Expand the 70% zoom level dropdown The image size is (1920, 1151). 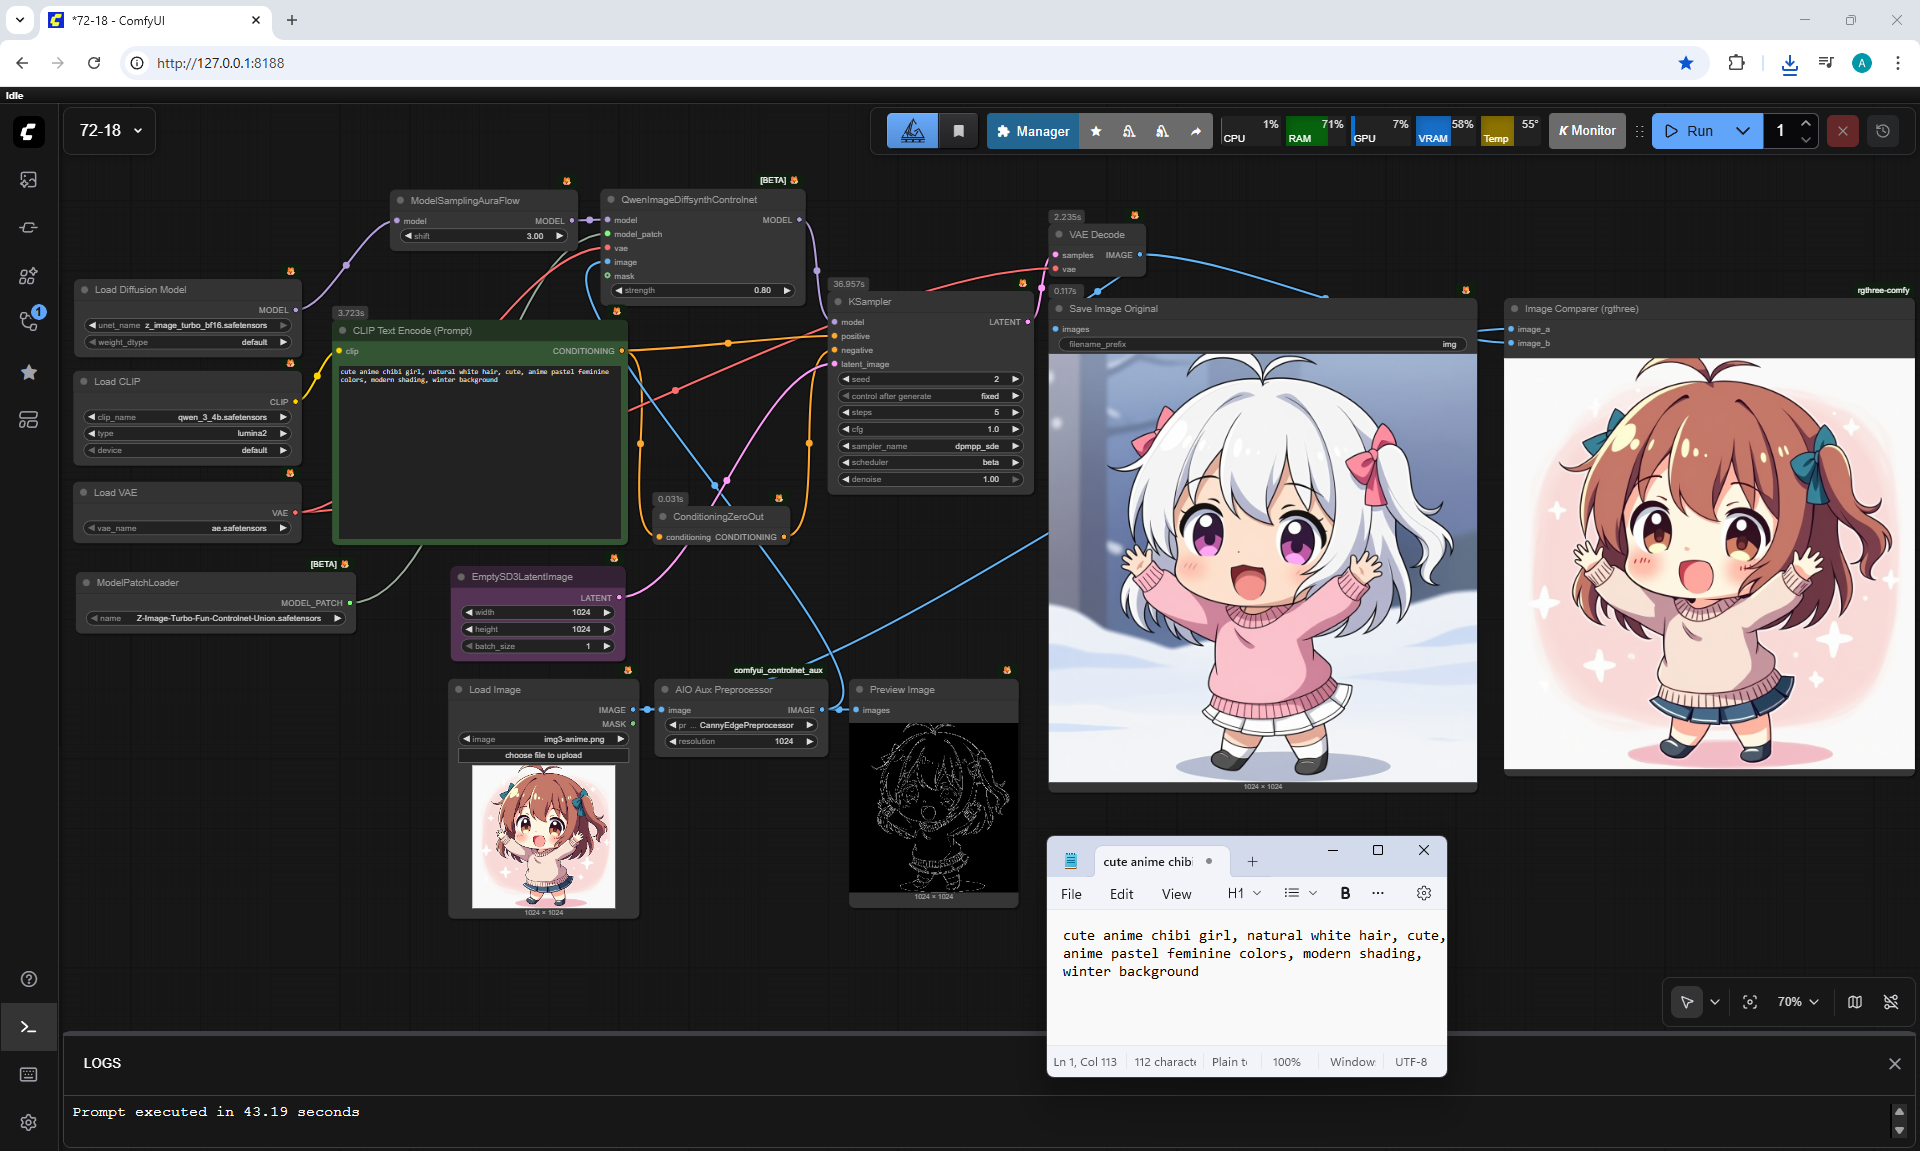pos(1798,1002)
